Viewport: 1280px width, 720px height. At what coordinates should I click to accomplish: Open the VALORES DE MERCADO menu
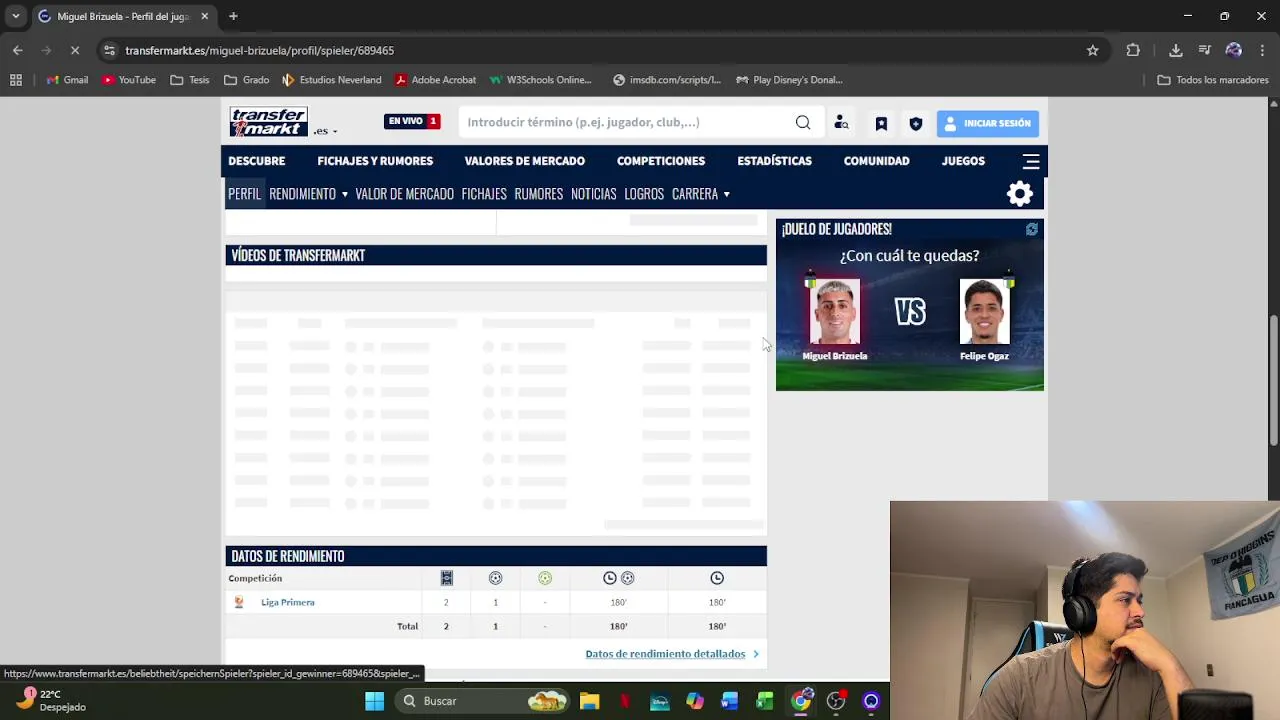tap(524, 161)
